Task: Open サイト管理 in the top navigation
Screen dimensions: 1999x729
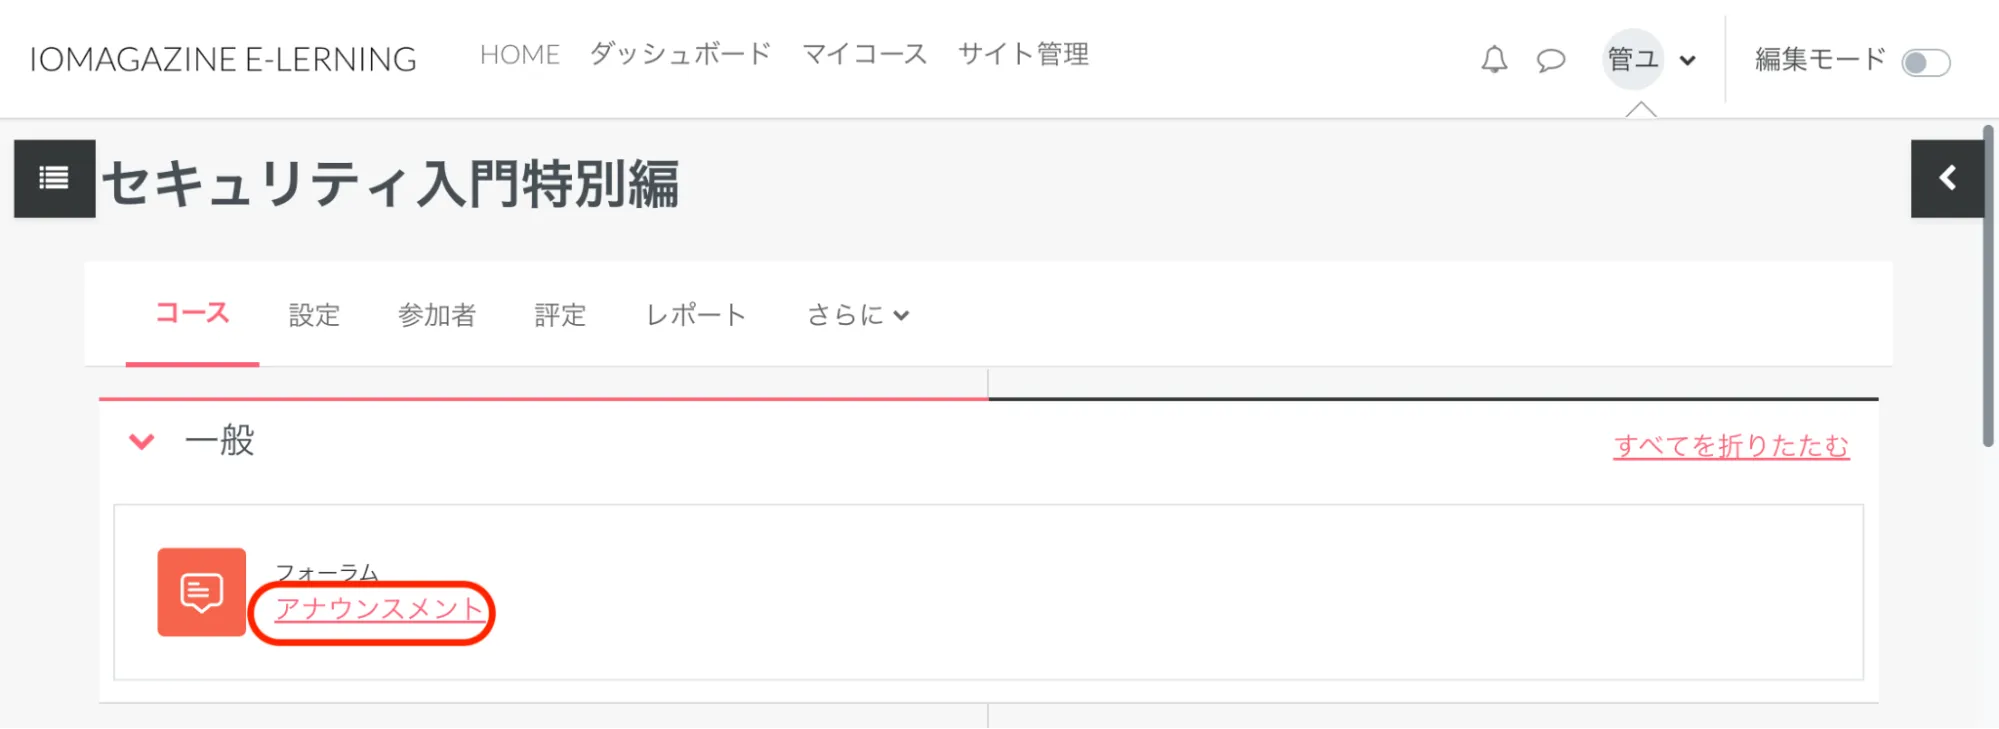Action: pos(1023,54)
